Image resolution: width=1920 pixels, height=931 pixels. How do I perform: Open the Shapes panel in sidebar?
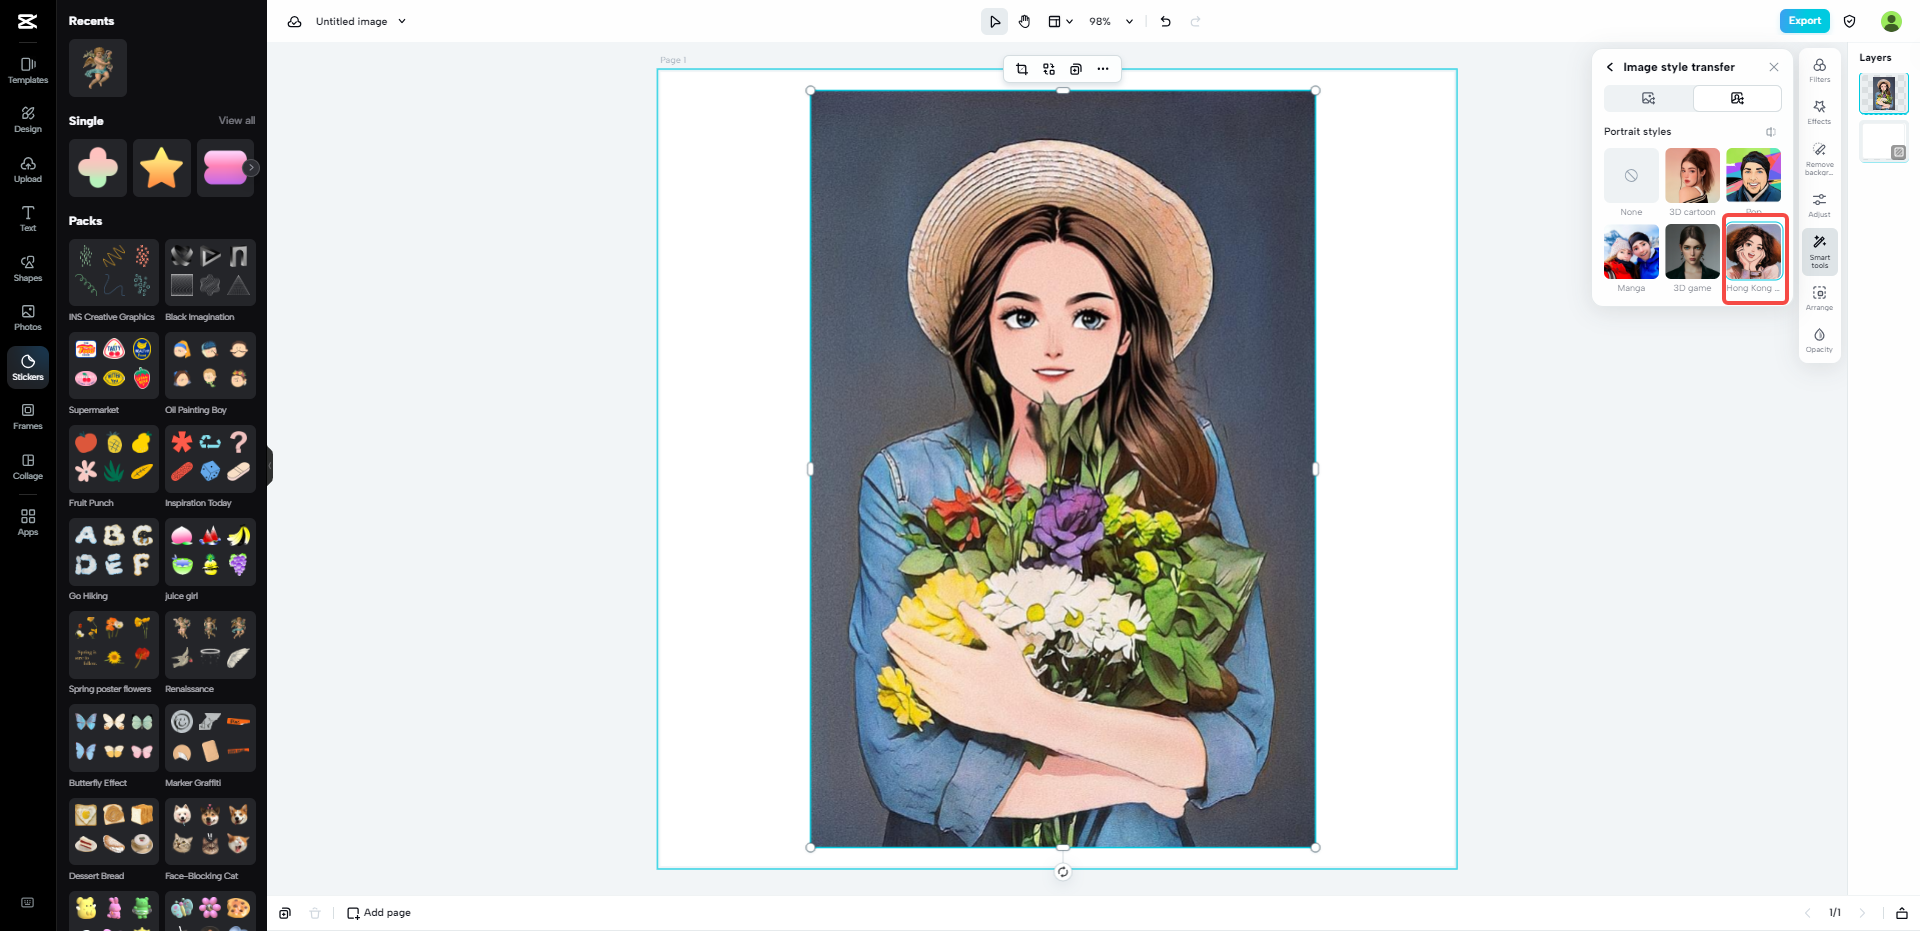tap(28, 269)
